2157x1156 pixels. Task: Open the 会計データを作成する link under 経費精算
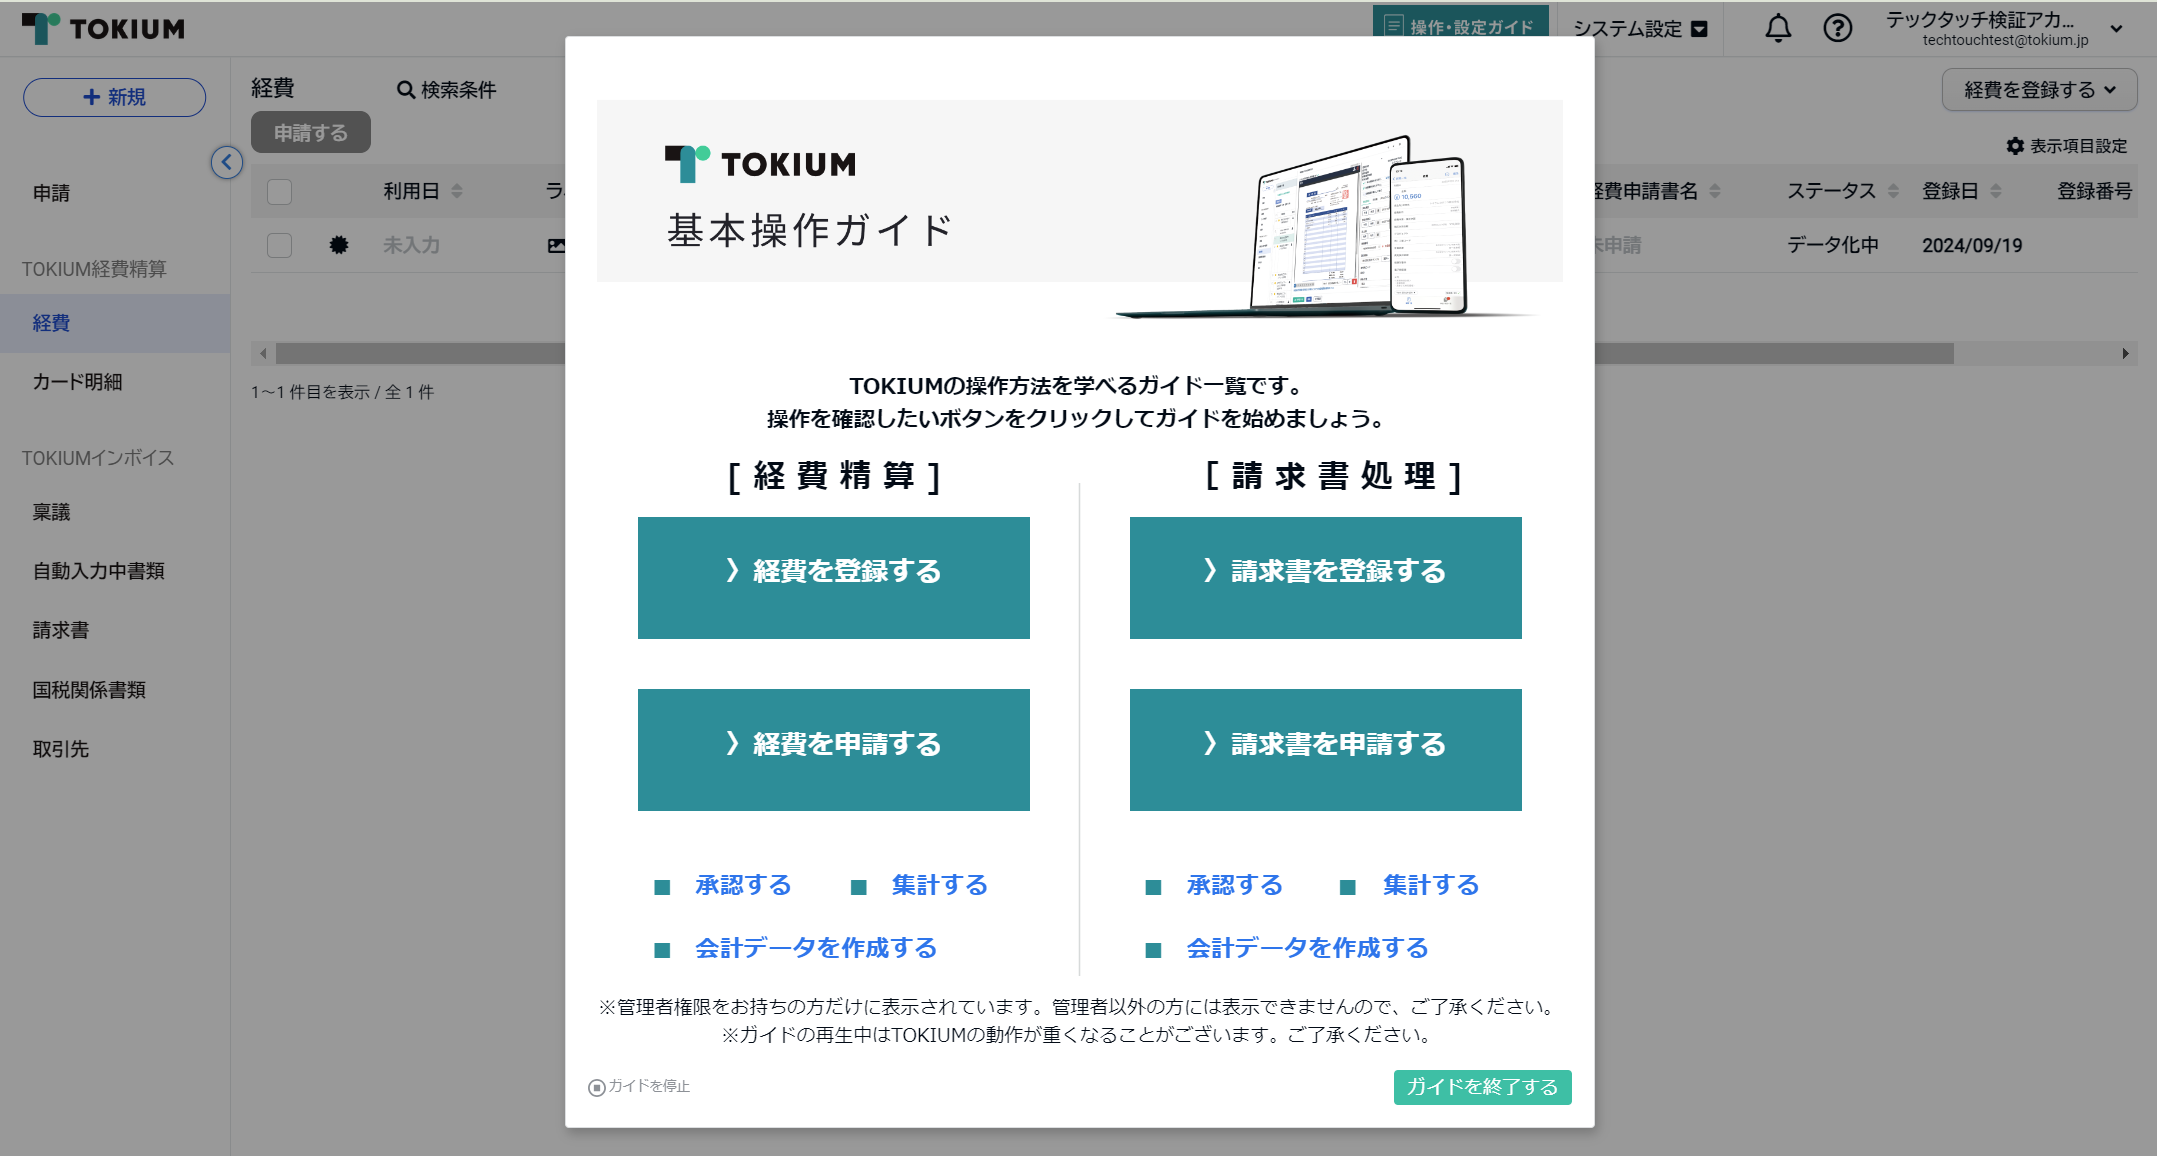(816, 948)
